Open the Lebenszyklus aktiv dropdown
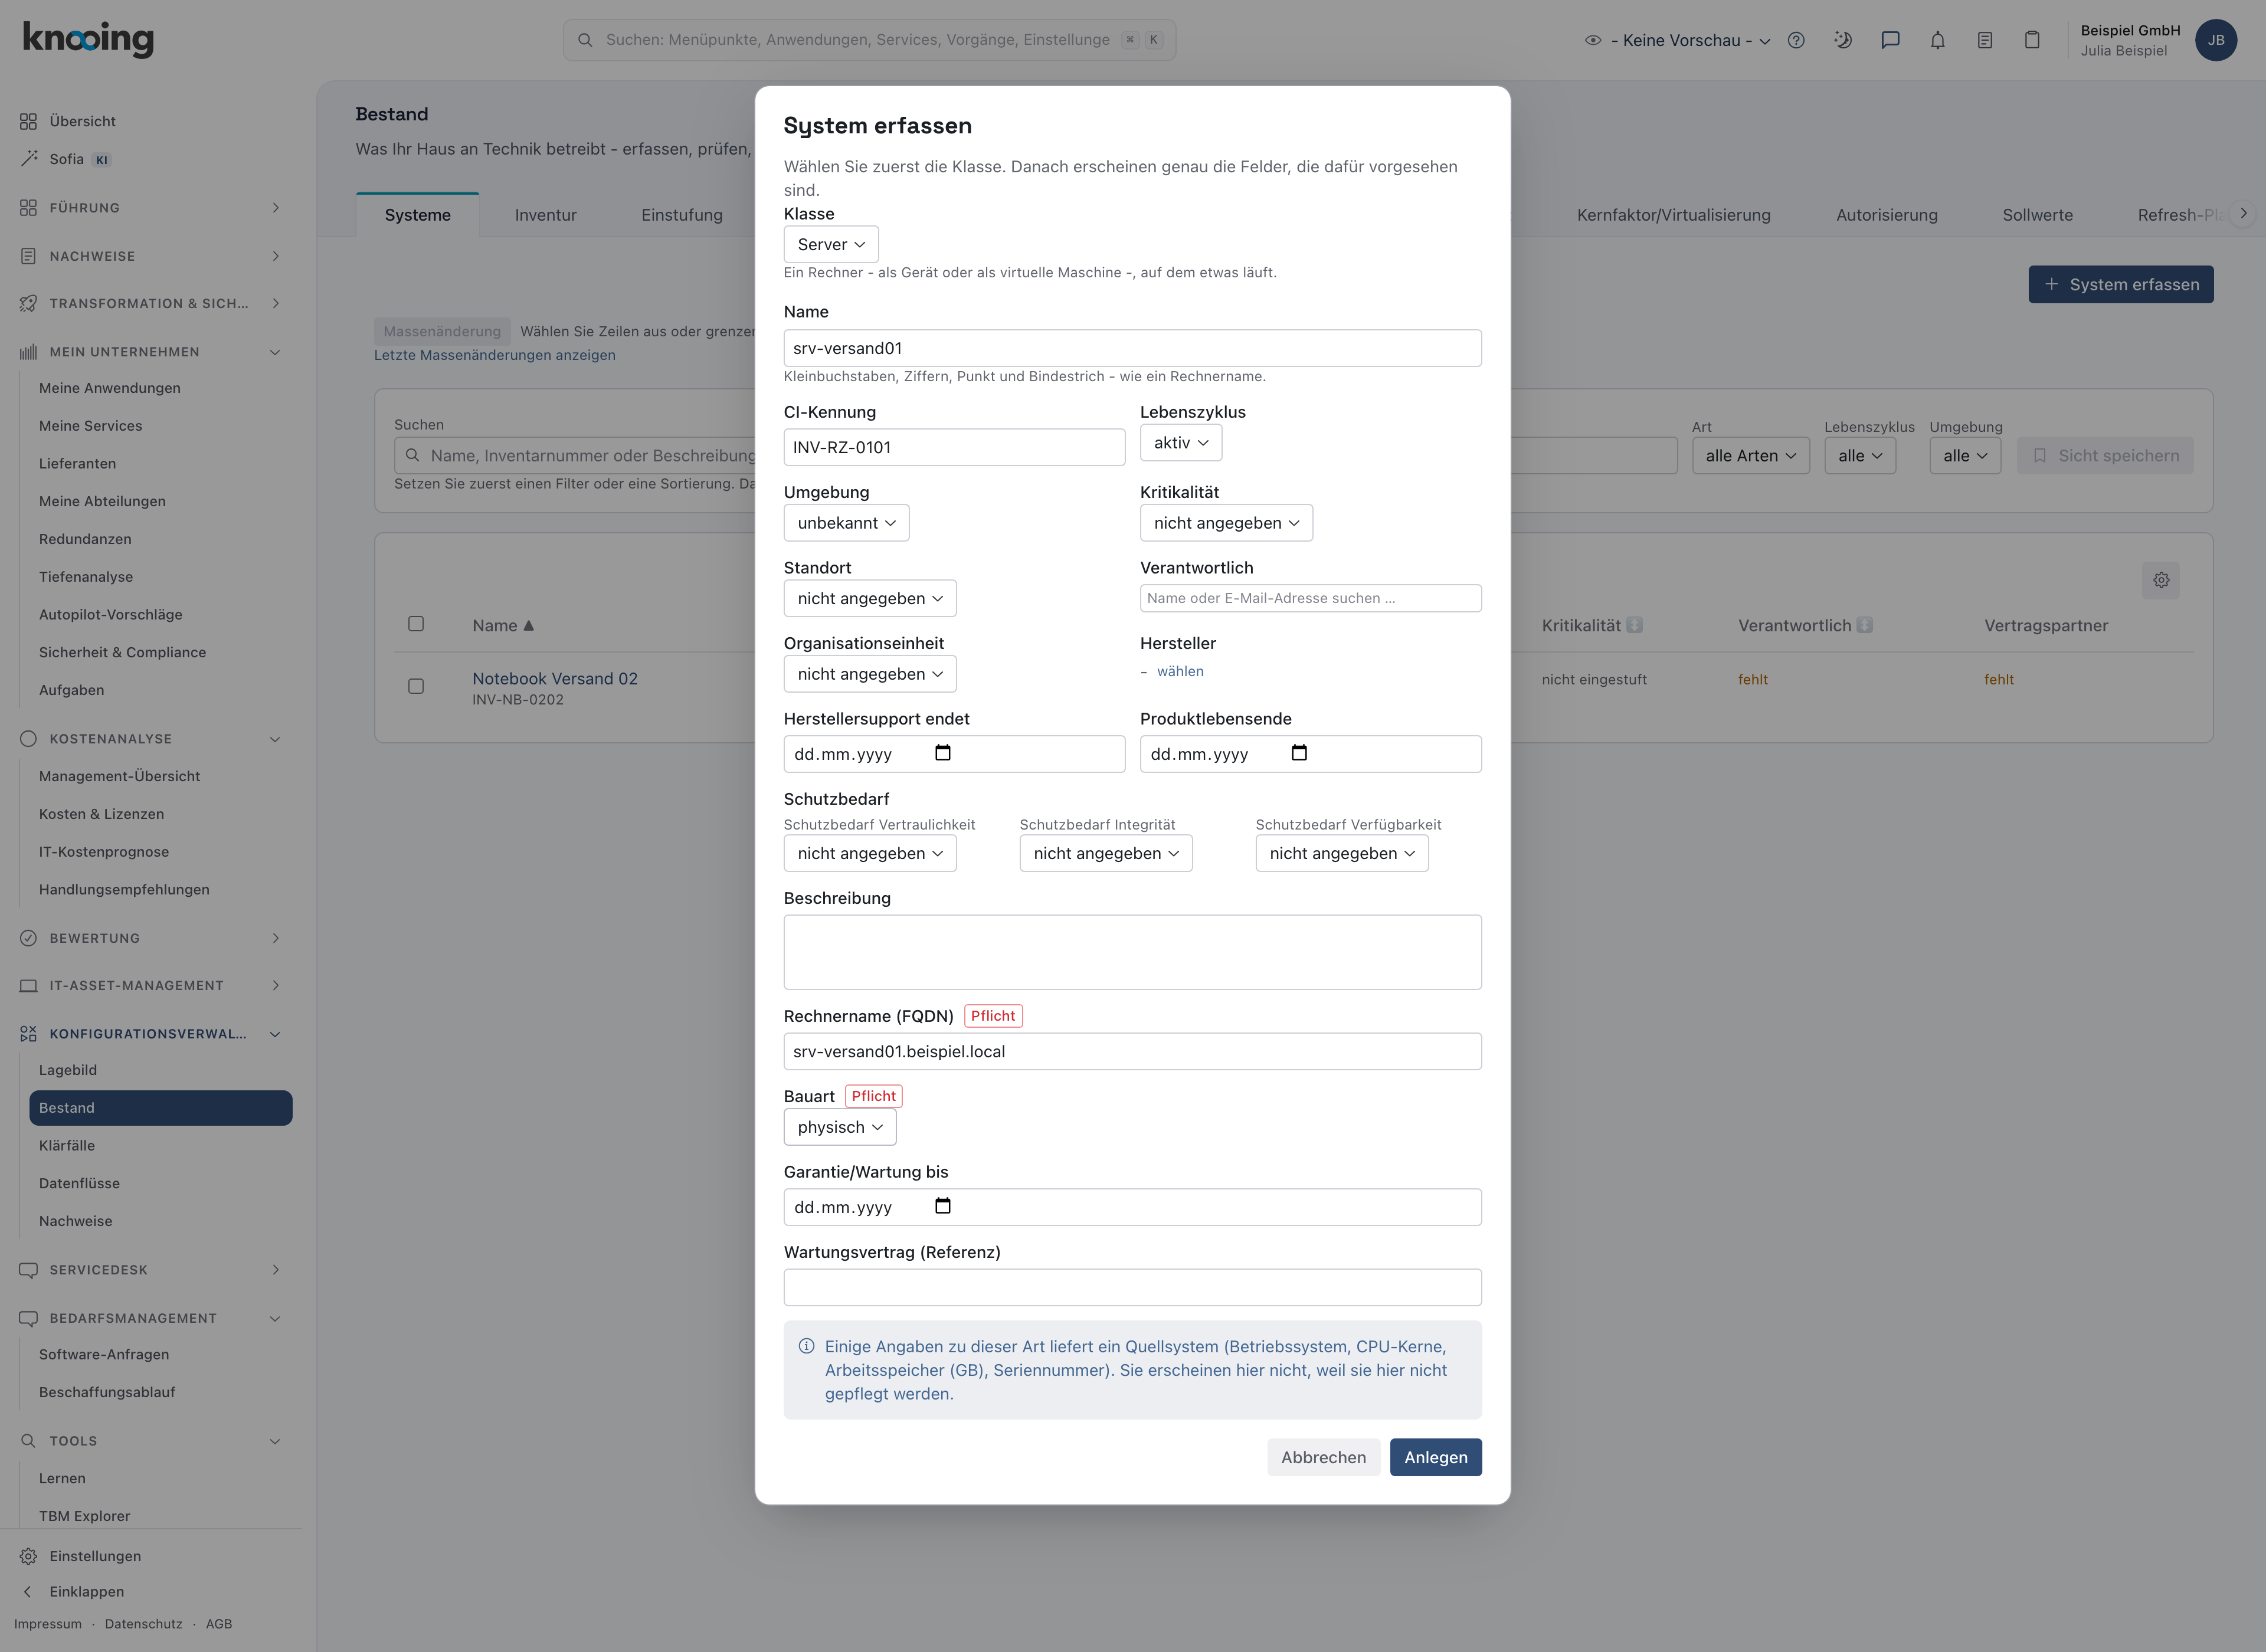The image size is (2266, 1652). [1180, 442]
